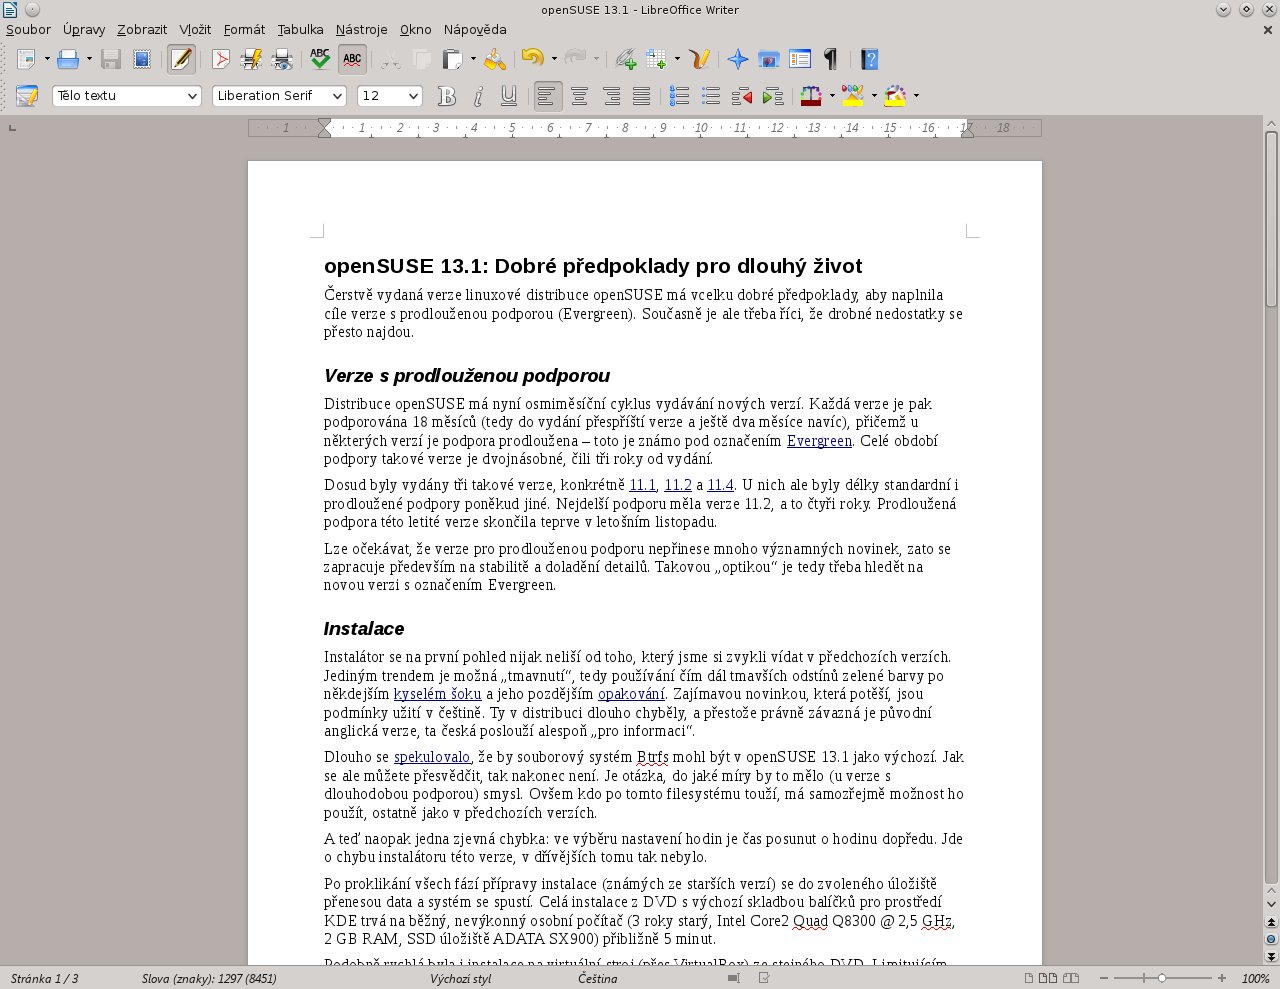Viewport: 1280px width, 989px height.
Task: Open the 'spekulovalo' link
Action: pyautogui.click(x=432, y=757)
